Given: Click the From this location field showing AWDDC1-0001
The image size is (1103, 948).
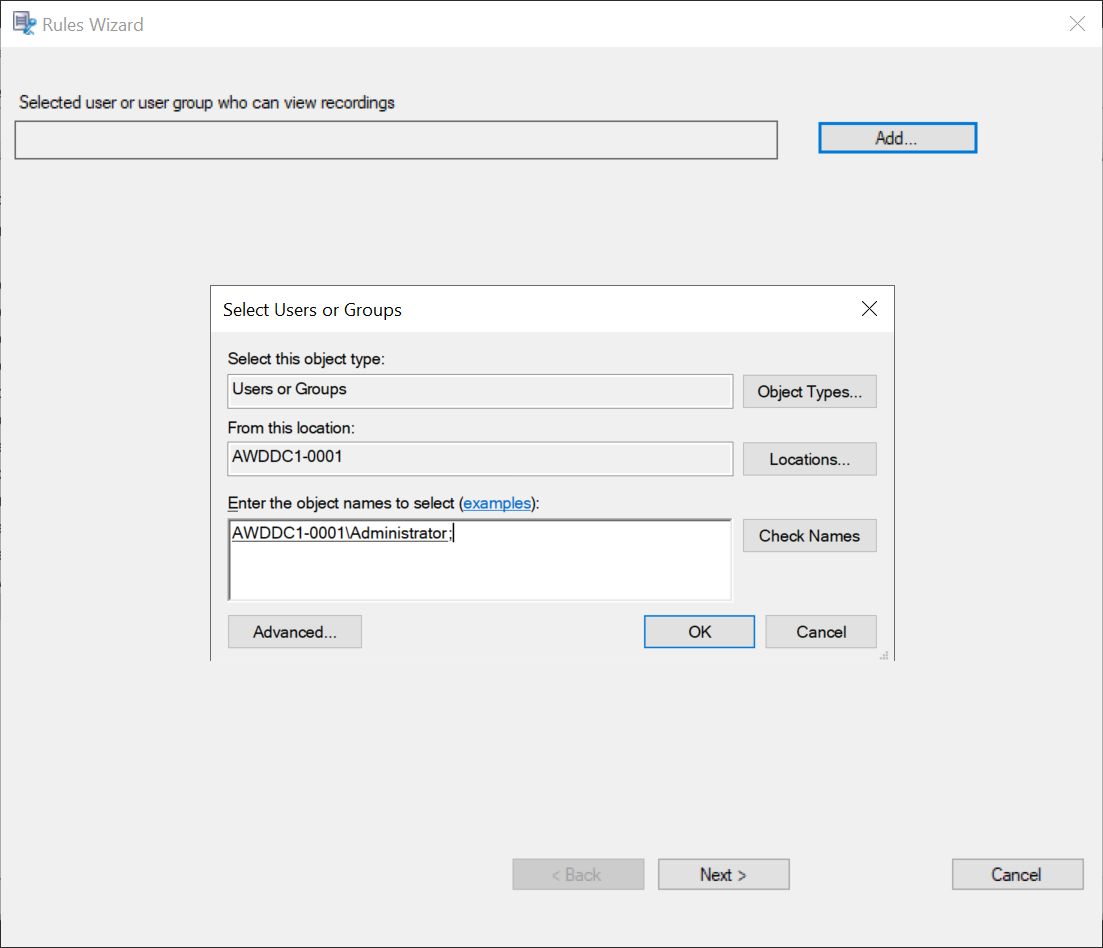Looking at the screenshot, I should (x=480, y=459).
